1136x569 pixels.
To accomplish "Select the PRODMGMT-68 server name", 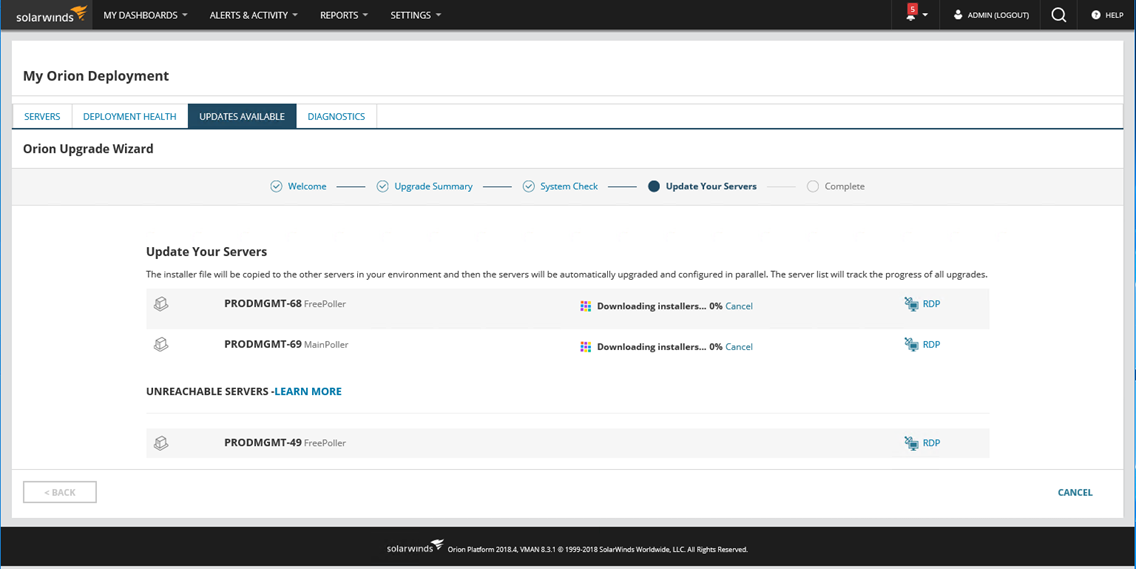I will tap(263, 304).
